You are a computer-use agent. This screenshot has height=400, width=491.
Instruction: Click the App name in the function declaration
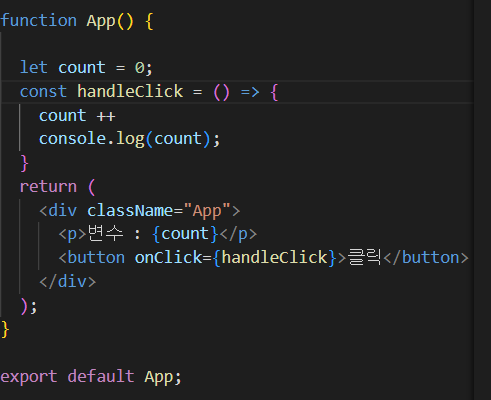point(101,21)
